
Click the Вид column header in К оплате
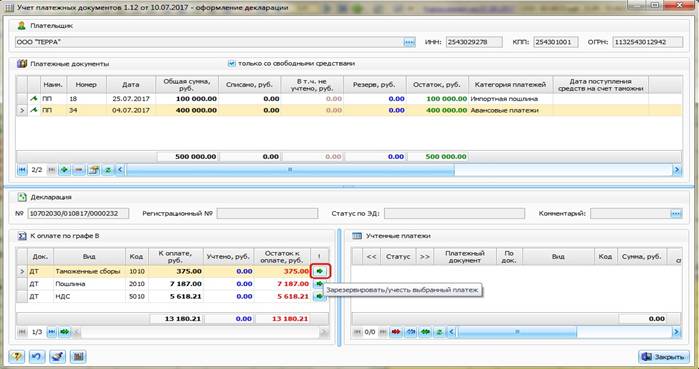[x=89, y=257]
